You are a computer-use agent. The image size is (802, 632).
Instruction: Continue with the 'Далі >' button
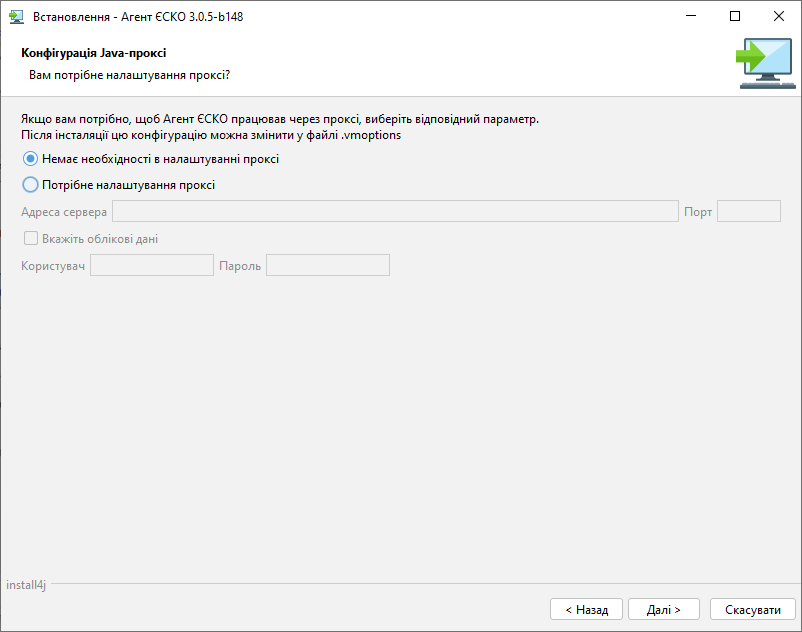pos(663,610)
